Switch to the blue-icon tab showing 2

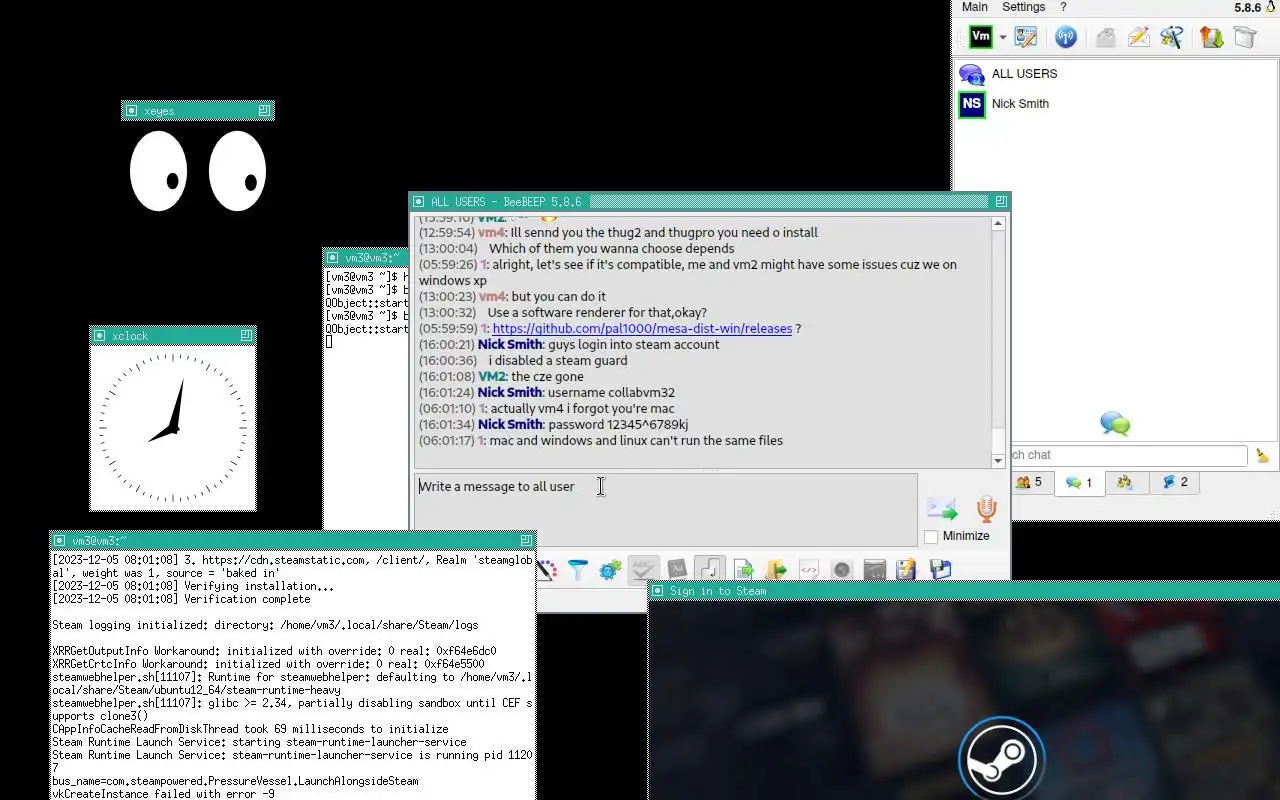click(x=1174, y=482)
